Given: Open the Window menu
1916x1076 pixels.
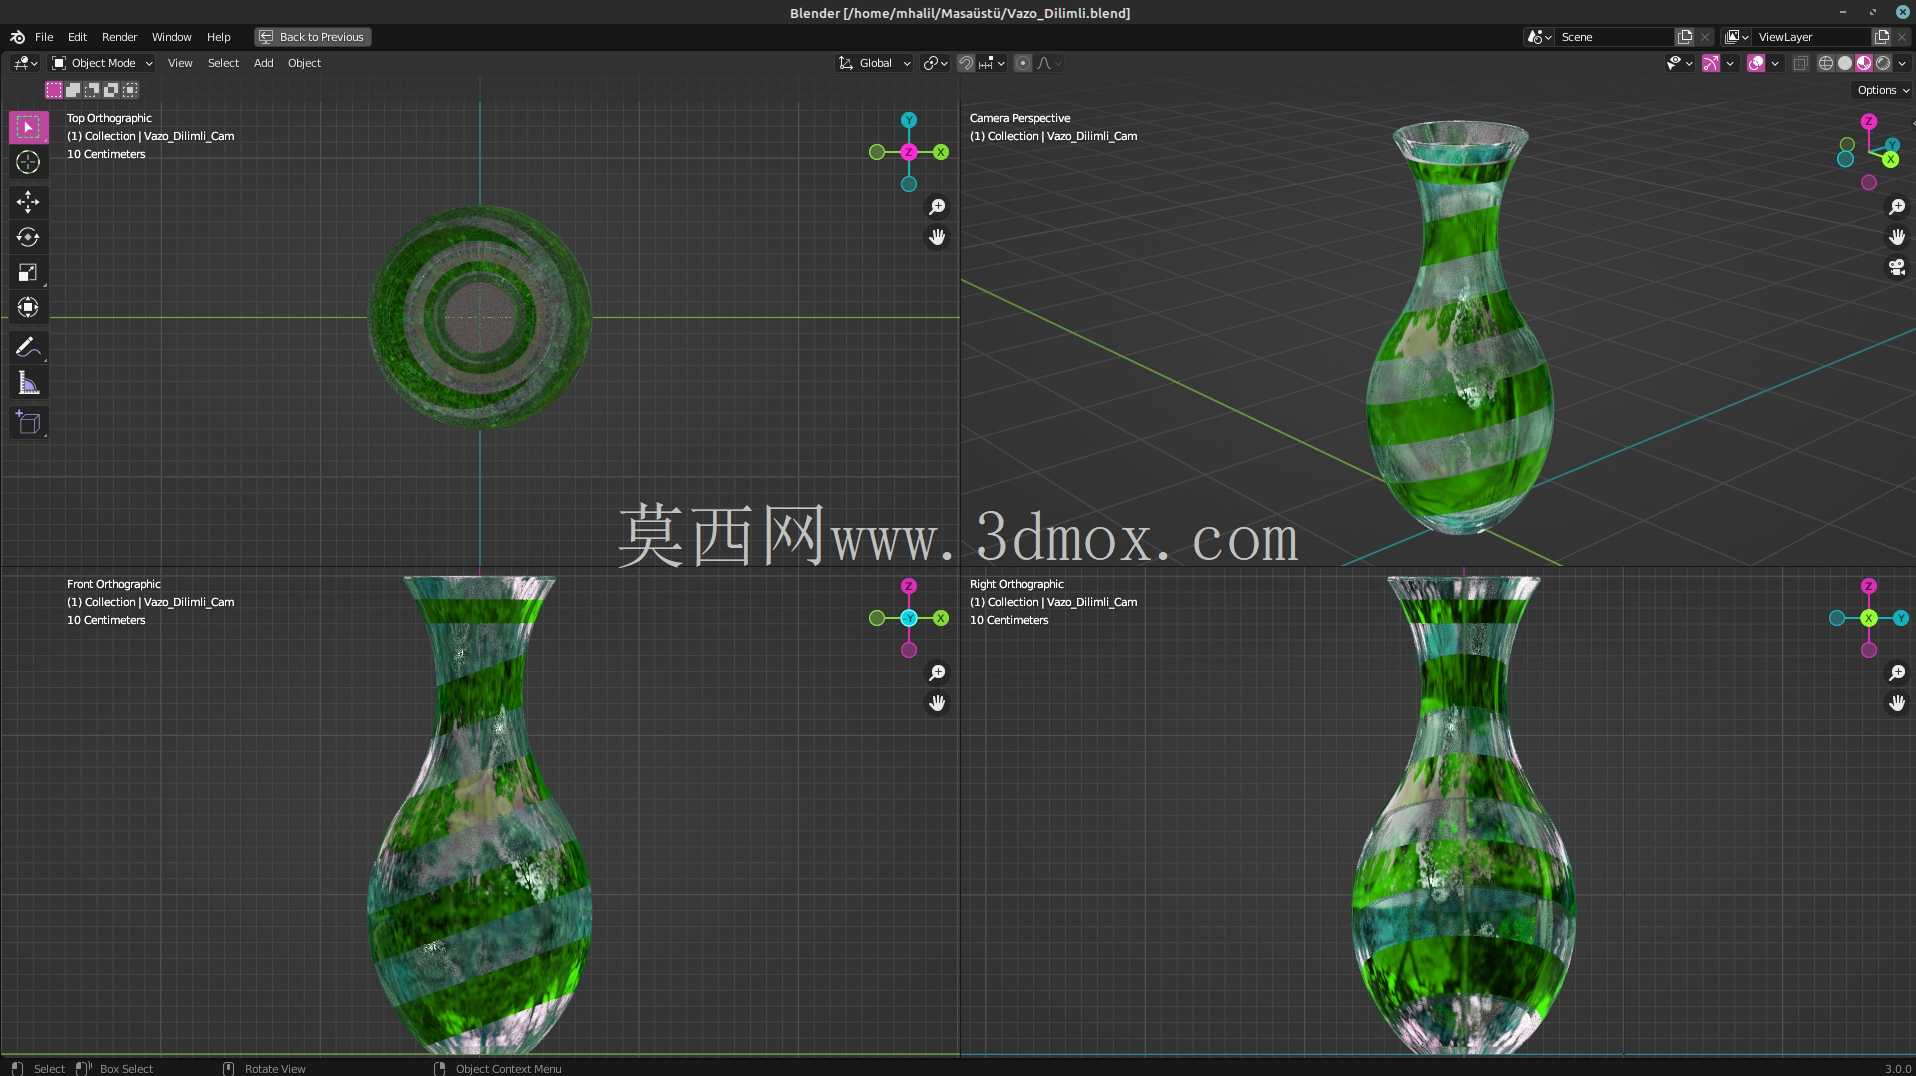Looking at the screenshot, I should point(171,37).
